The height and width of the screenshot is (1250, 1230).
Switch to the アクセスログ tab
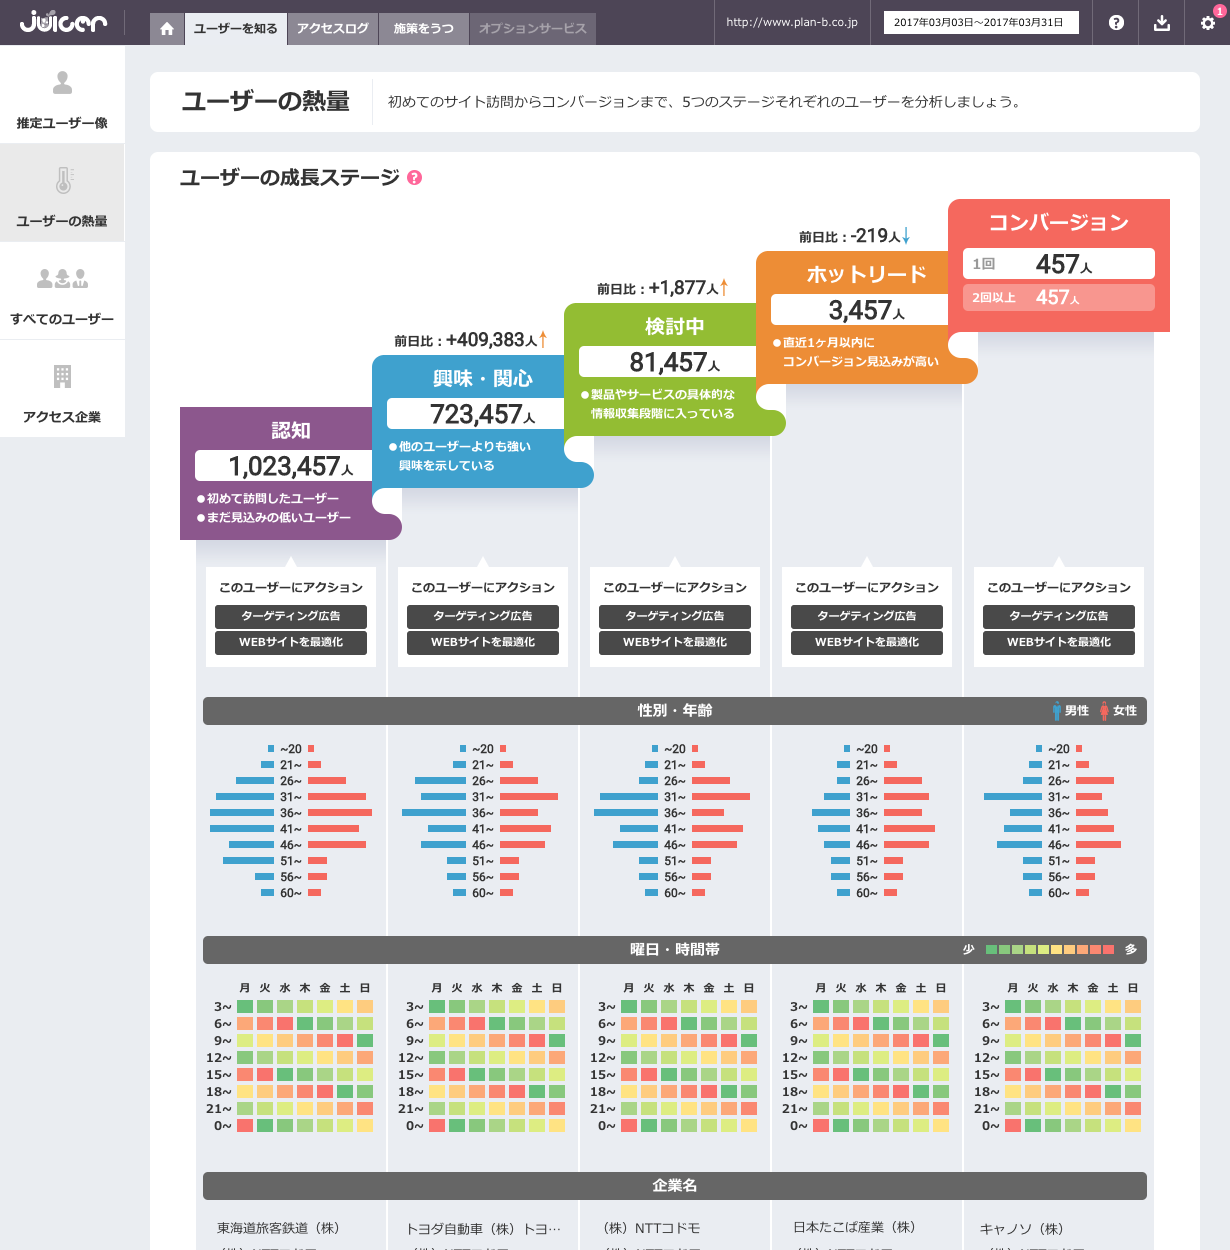coord(333,29)
